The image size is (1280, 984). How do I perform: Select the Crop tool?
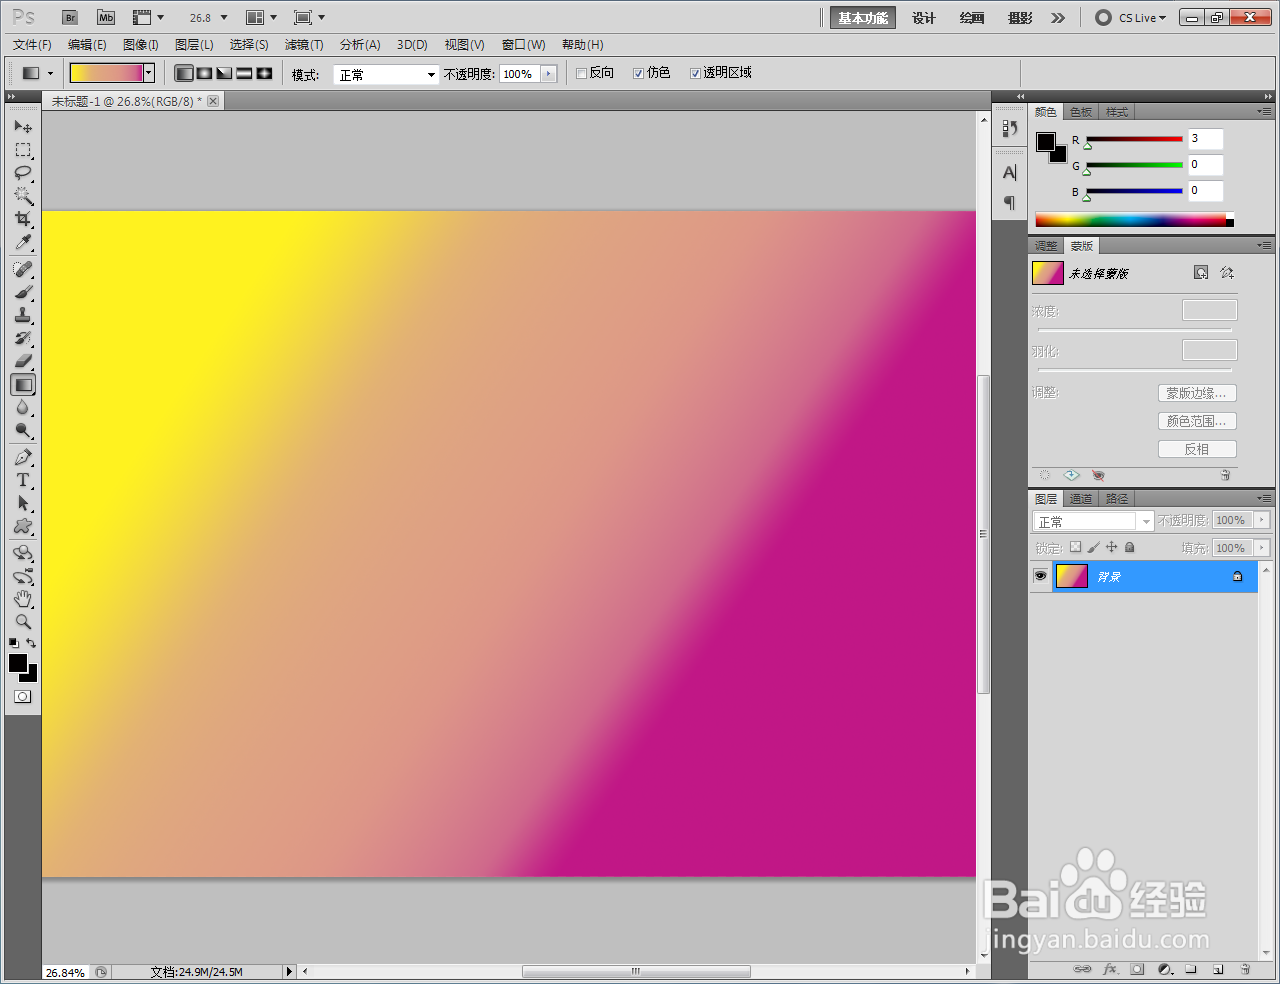(x=23, y=219)
